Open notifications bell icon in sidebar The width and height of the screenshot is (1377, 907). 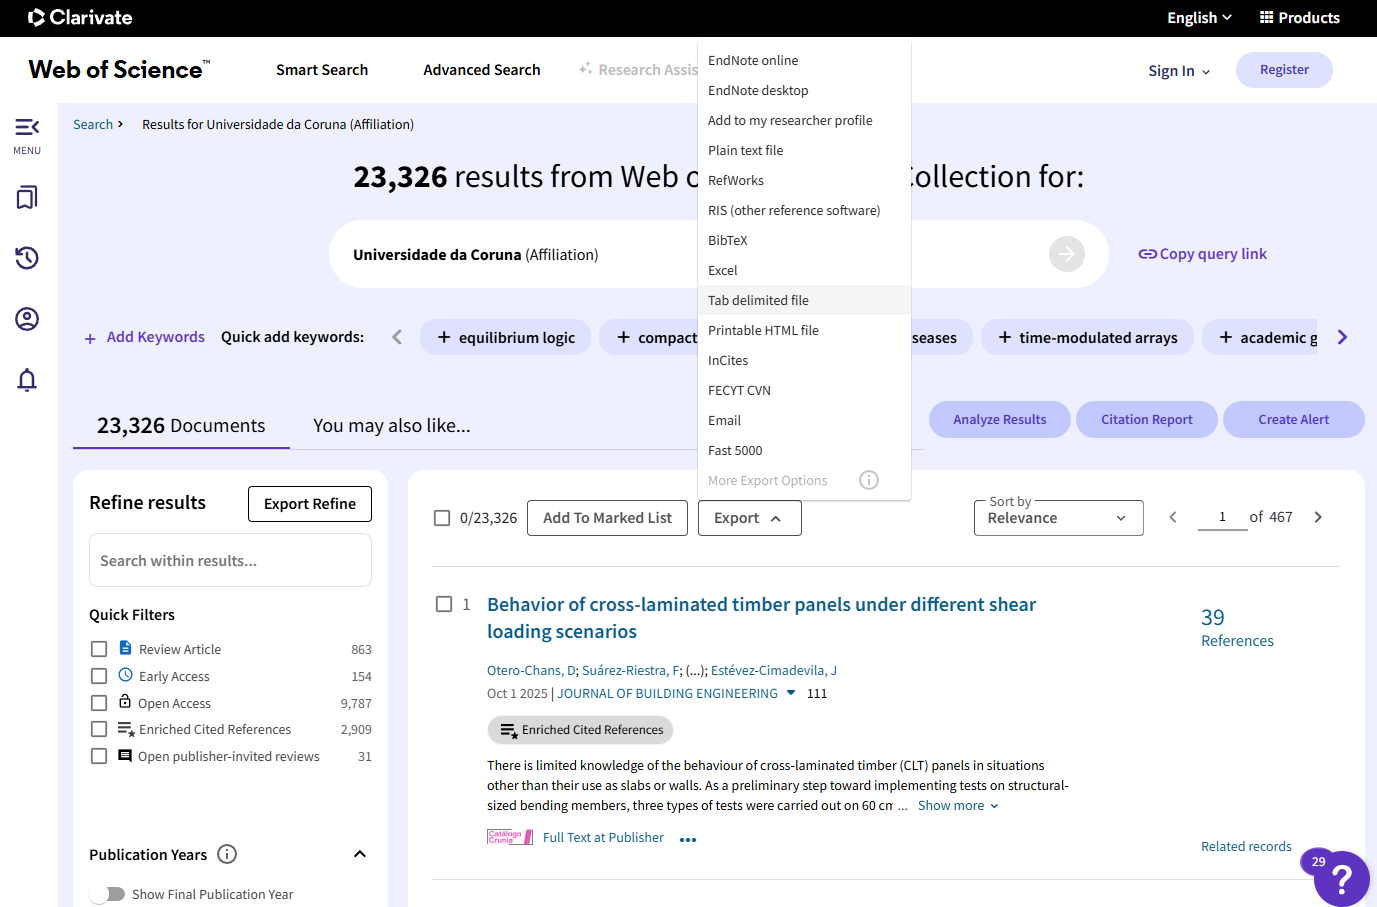click(27, 380)
